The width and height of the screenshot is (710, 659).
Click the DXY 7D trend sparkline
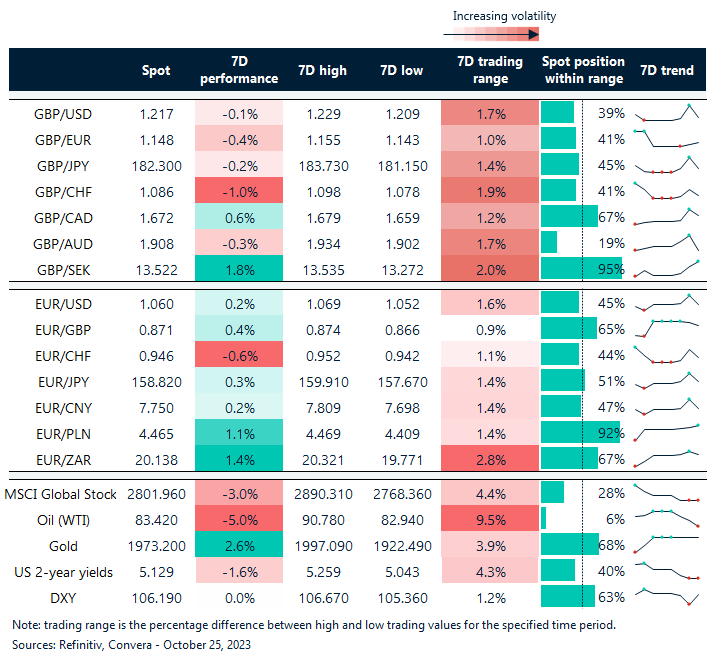tap(666, 597)
